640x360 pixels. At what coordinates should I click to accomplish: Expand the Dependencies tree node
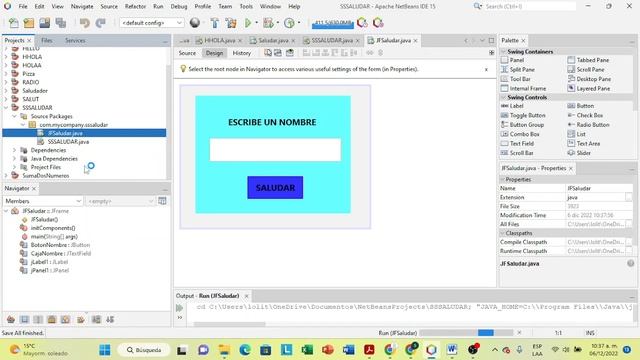pos(14,150)
